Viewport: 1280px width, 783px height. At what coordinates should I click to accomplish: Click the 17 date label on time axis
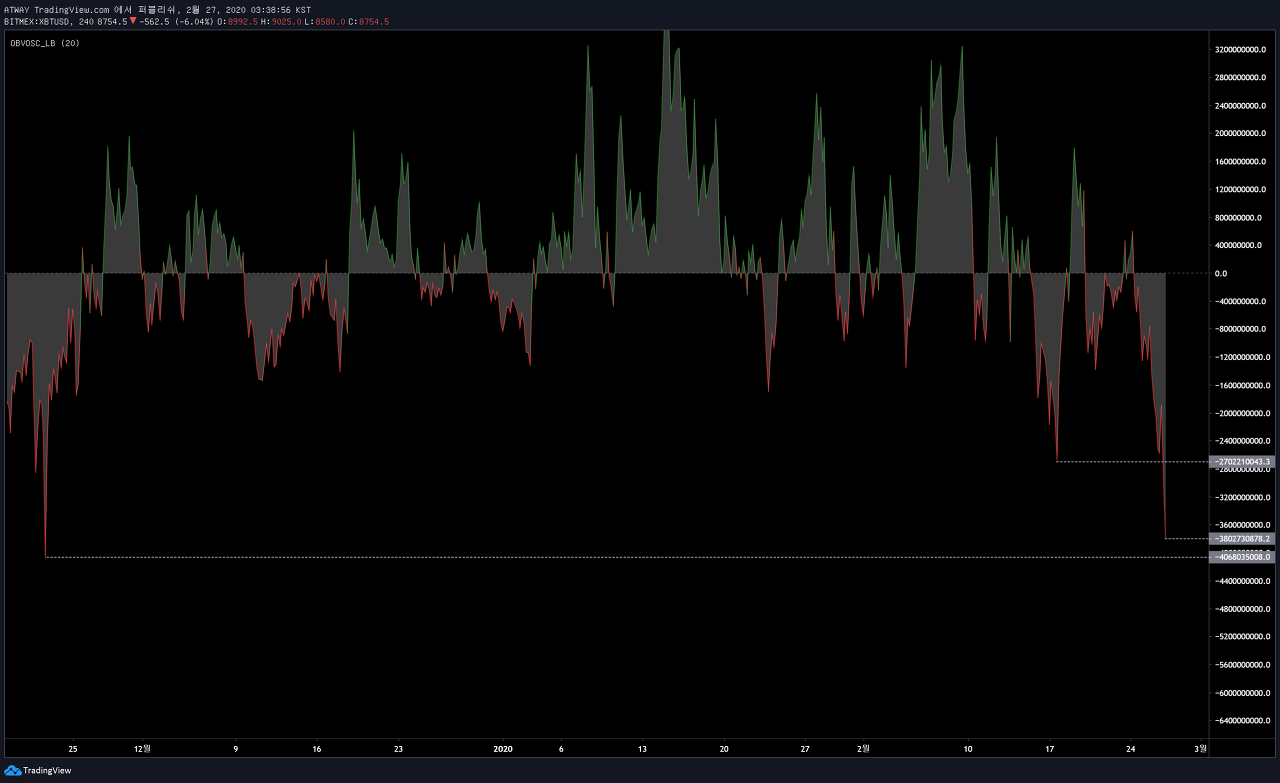(1050, 748)
